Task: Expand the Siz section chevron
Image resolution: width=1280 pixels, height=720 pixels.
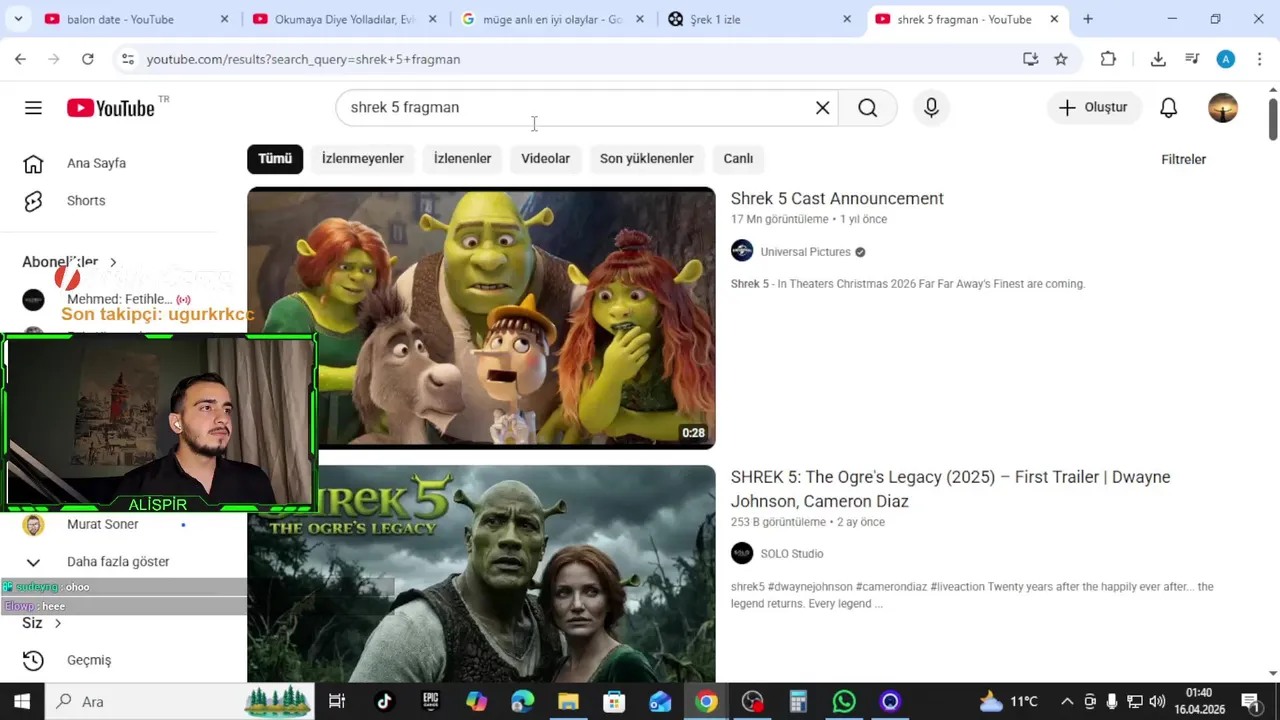Action: (x=57, y=623)
